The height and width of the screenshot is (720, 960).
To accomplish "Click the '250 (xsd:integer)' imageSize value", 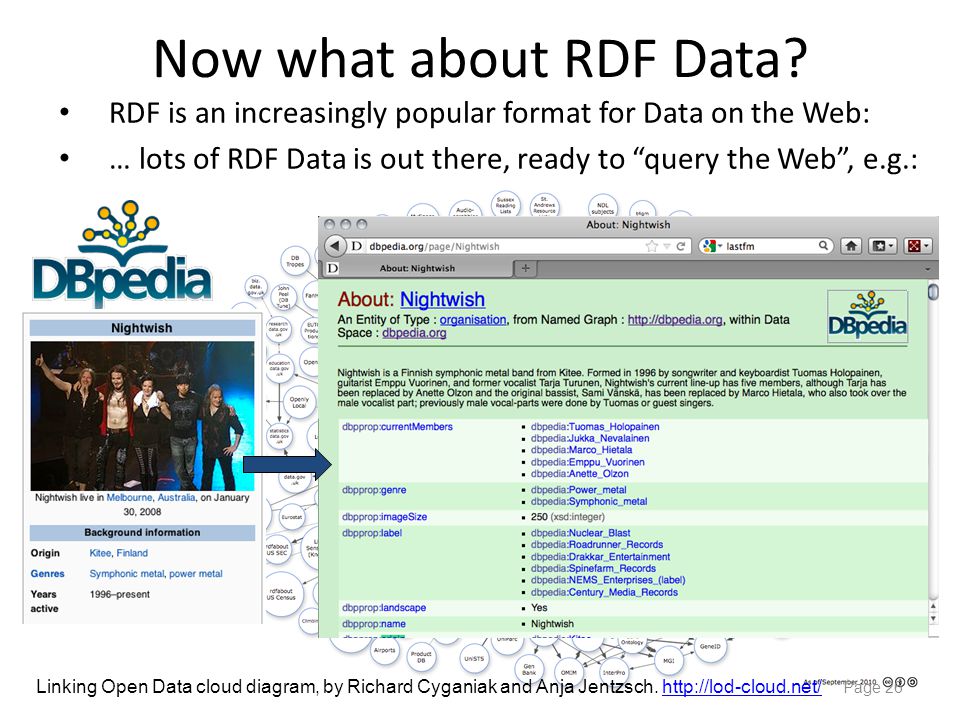I will 568,517.
